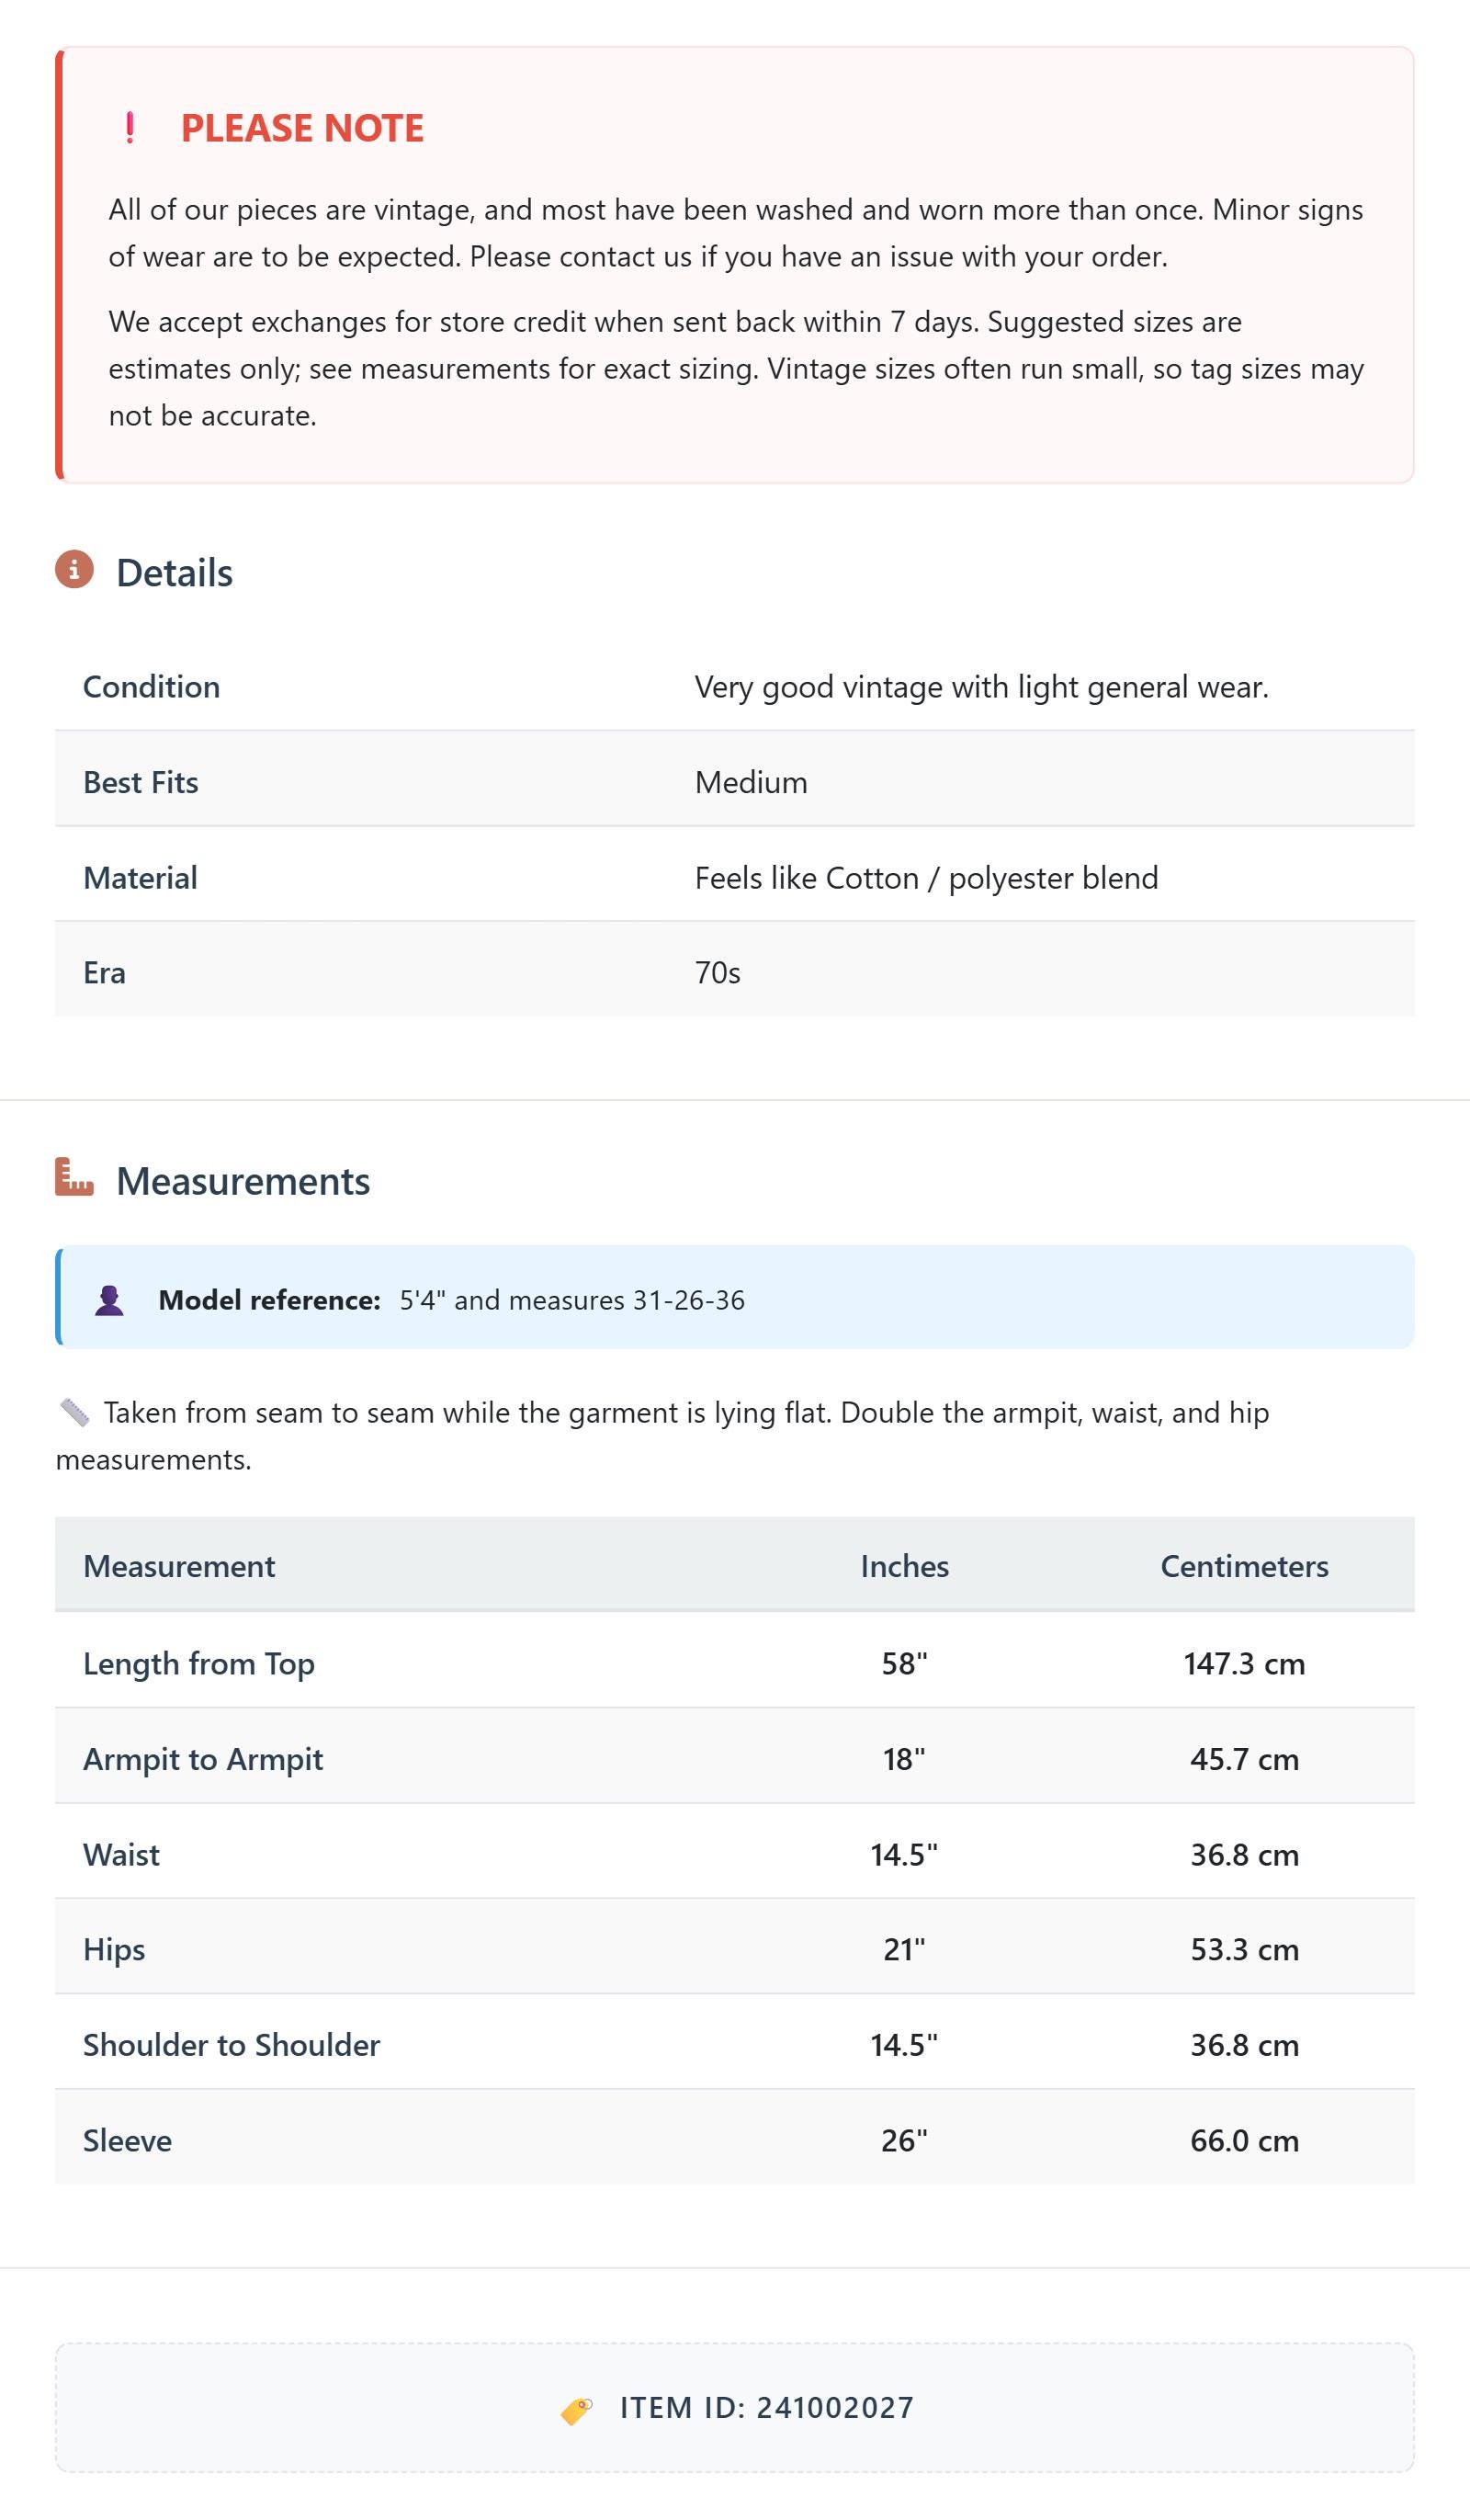The image size is (1470, 2520).
Task: Select the Shoulder to Shoulder row label
Action: click(x=231, y=2045)
